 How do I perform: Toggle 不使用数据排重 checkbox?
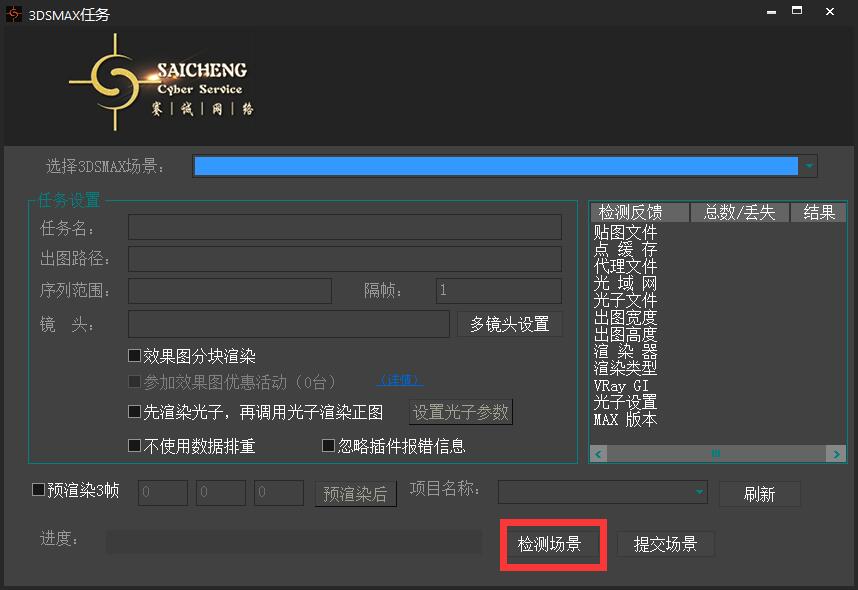pyautogui.click(x=135, y=446)
